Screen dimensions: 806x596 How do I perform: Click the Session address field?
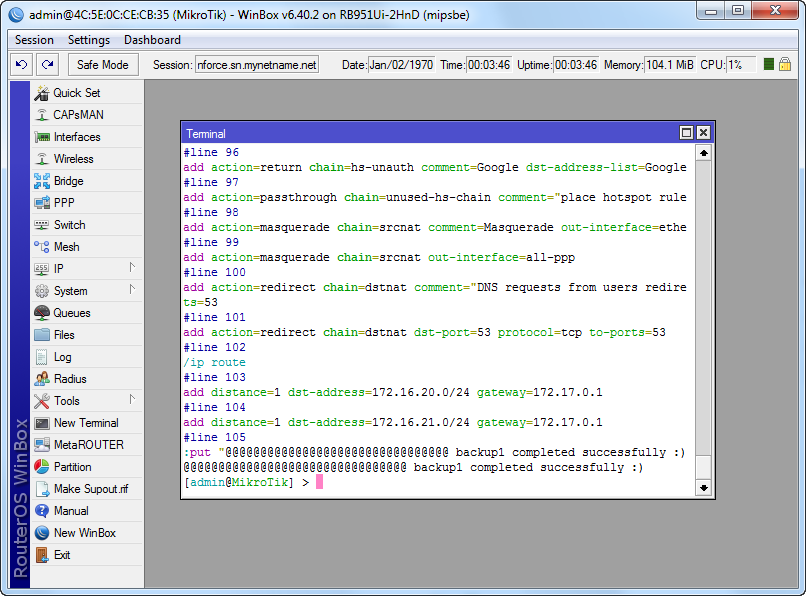click(257, 65)
